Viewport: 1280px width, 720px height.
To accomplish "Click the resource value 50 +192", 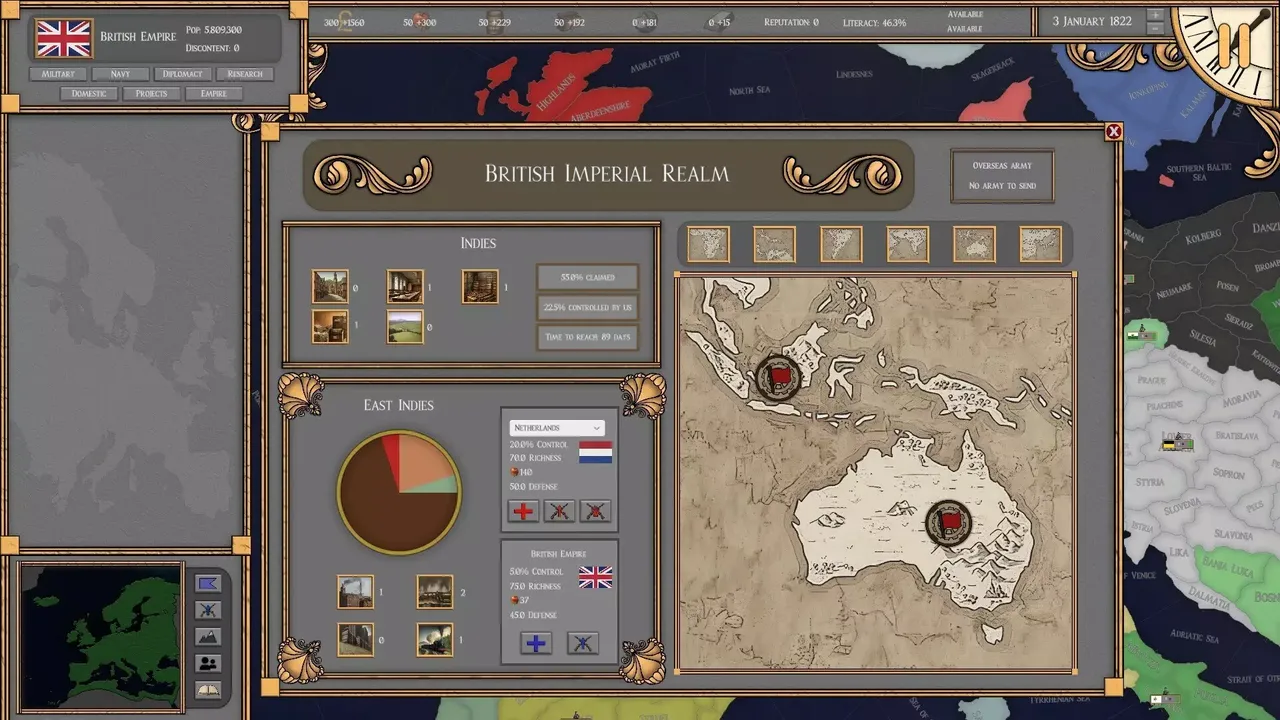I will pos(570,22).
